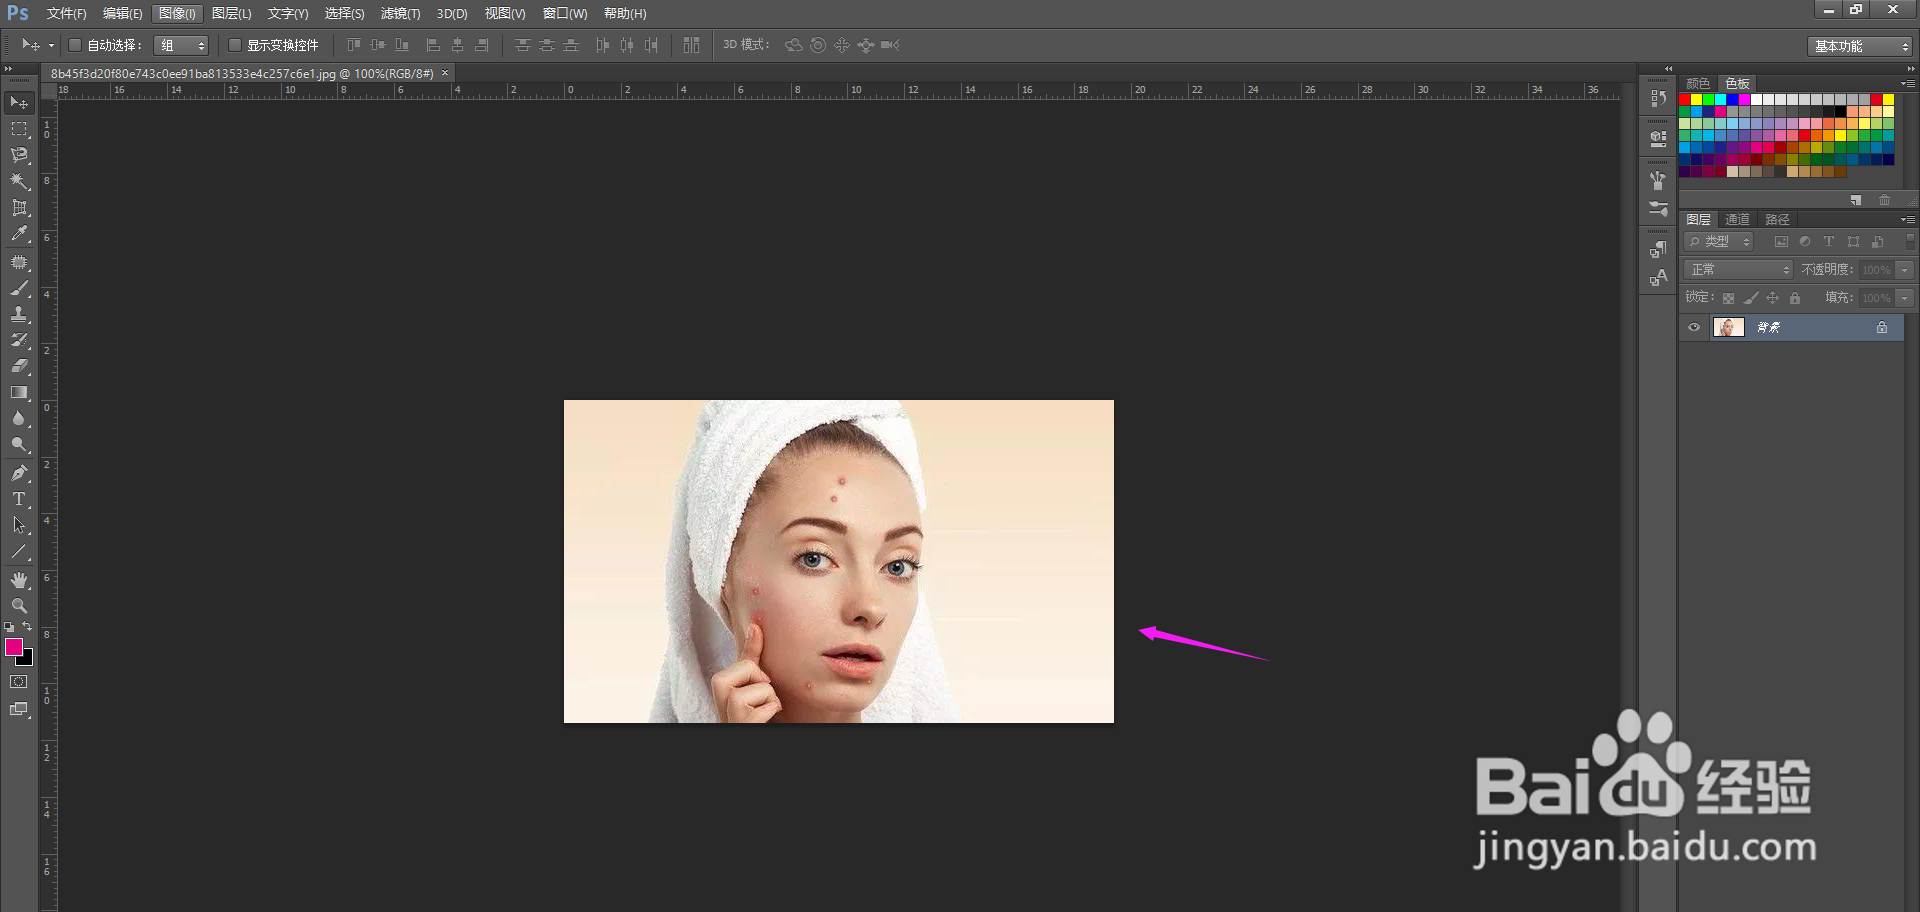
Task: Switch to the 通道 tab
Action: [x=1737, y=219]
